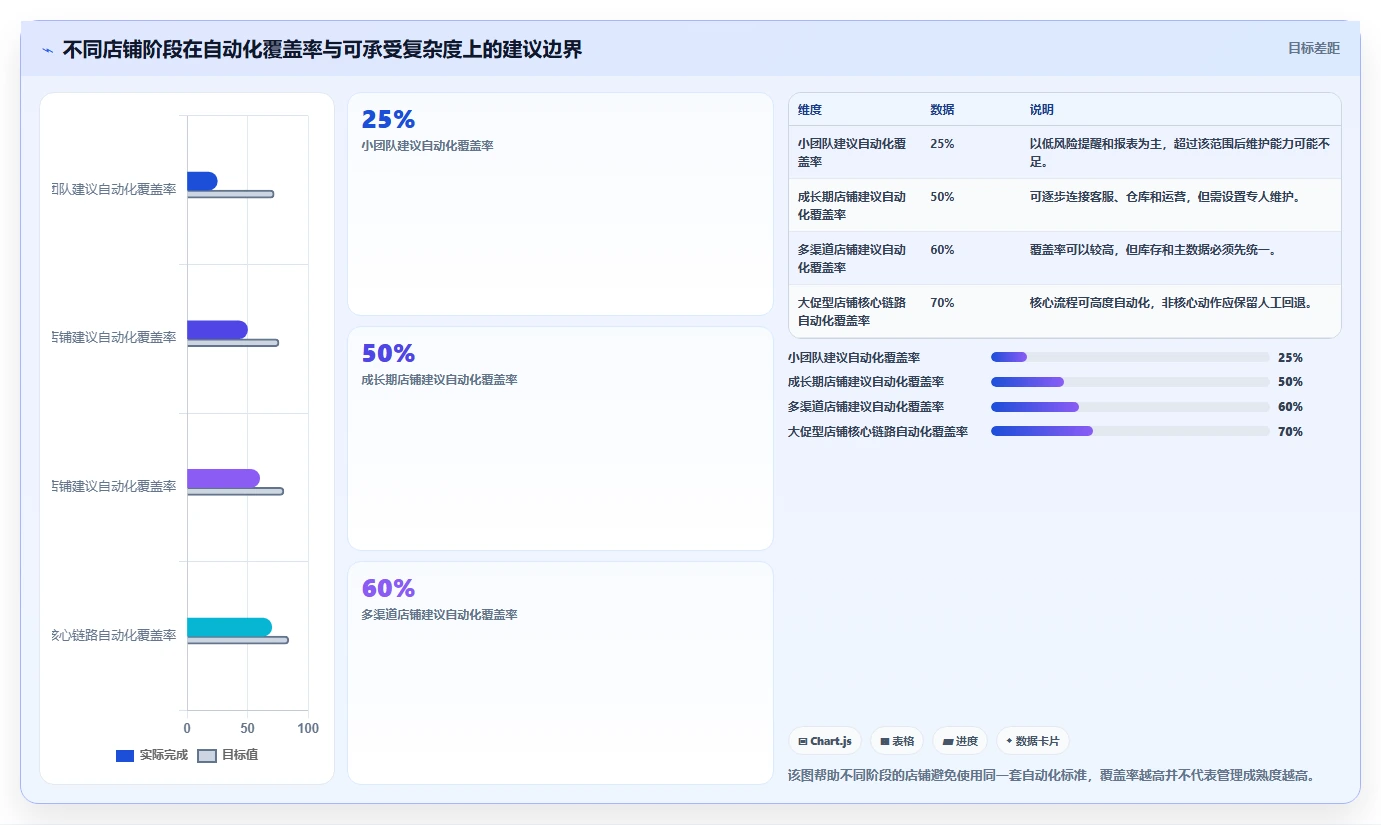The height and width of the screenshot is (825, 1381).
Task: Click the 维度 table column header
Action: coord(810,110)
